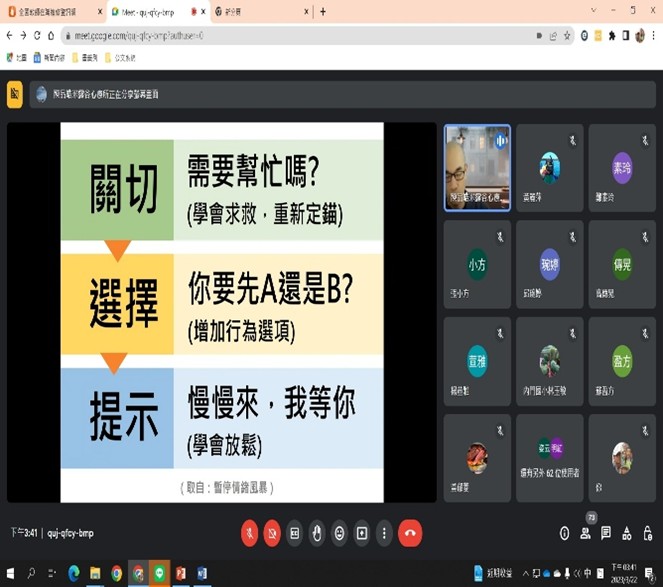Select the 傳晃 participant tile
Image resolution: width=663 pixels, height=587 pixels.
(622, 264)
